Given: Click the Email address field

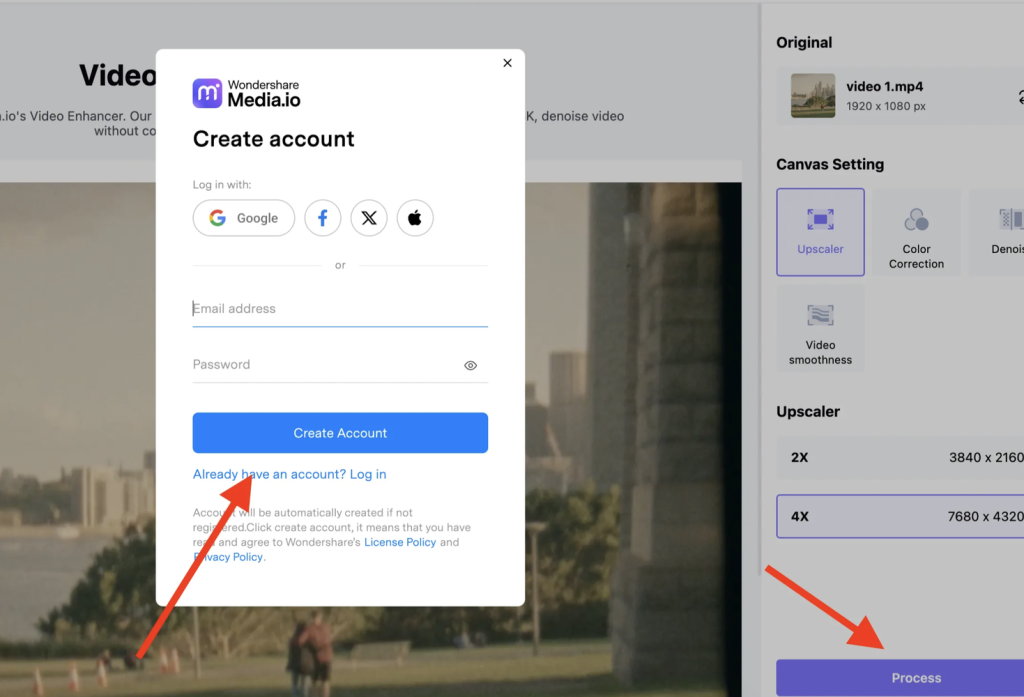Looking at the screenshot, I should click(340, 309).
